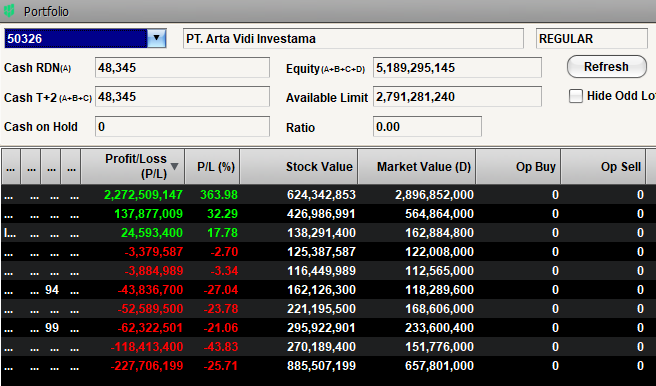Viewport: 656px width, 386px height.
Task: Select the loss value -62,322,501
Action: coord(150,328)
